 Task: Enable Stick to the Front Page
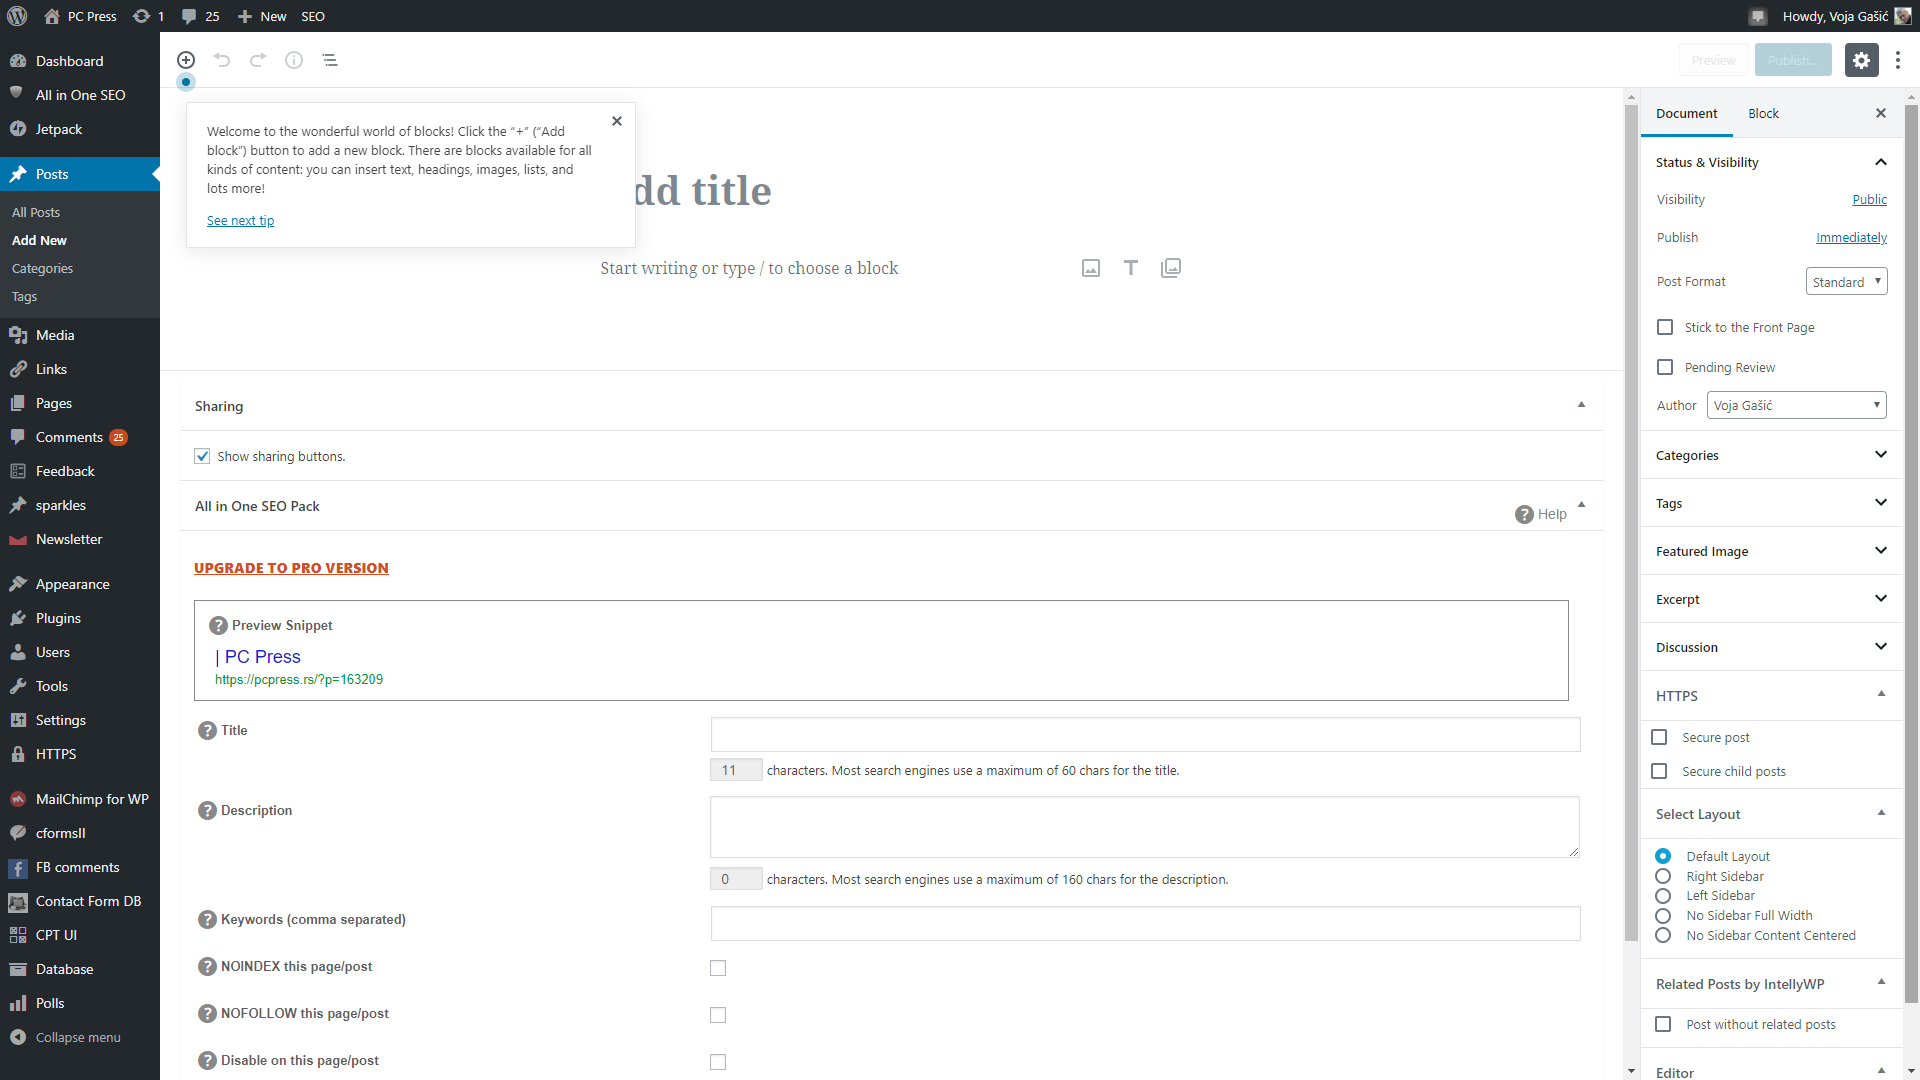coord(1665,327)
